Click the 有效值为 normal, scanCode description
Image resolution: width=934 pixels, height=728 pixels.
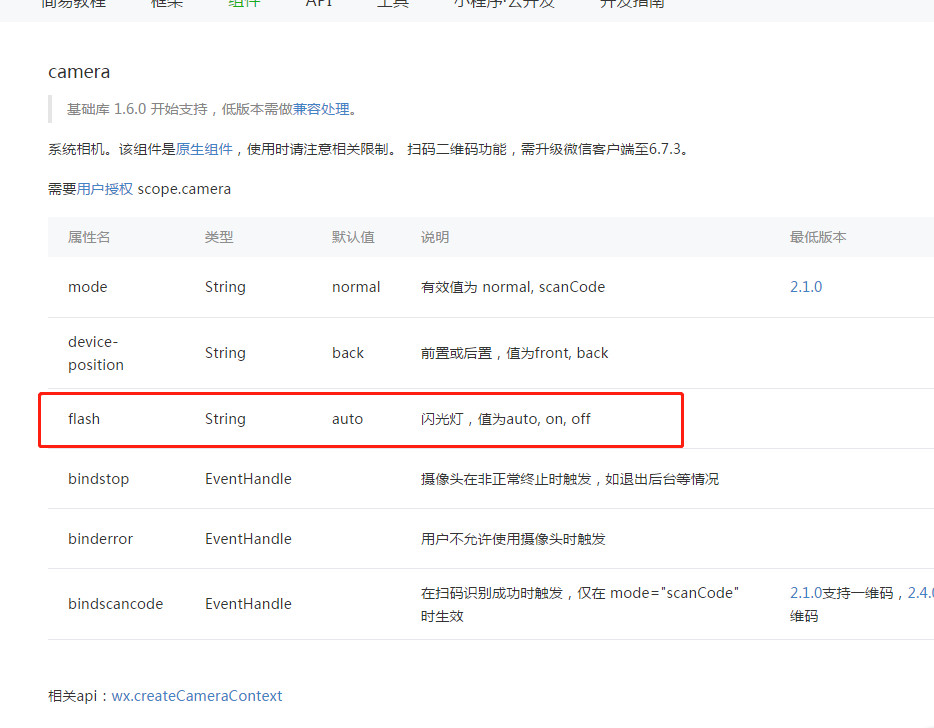513,287
